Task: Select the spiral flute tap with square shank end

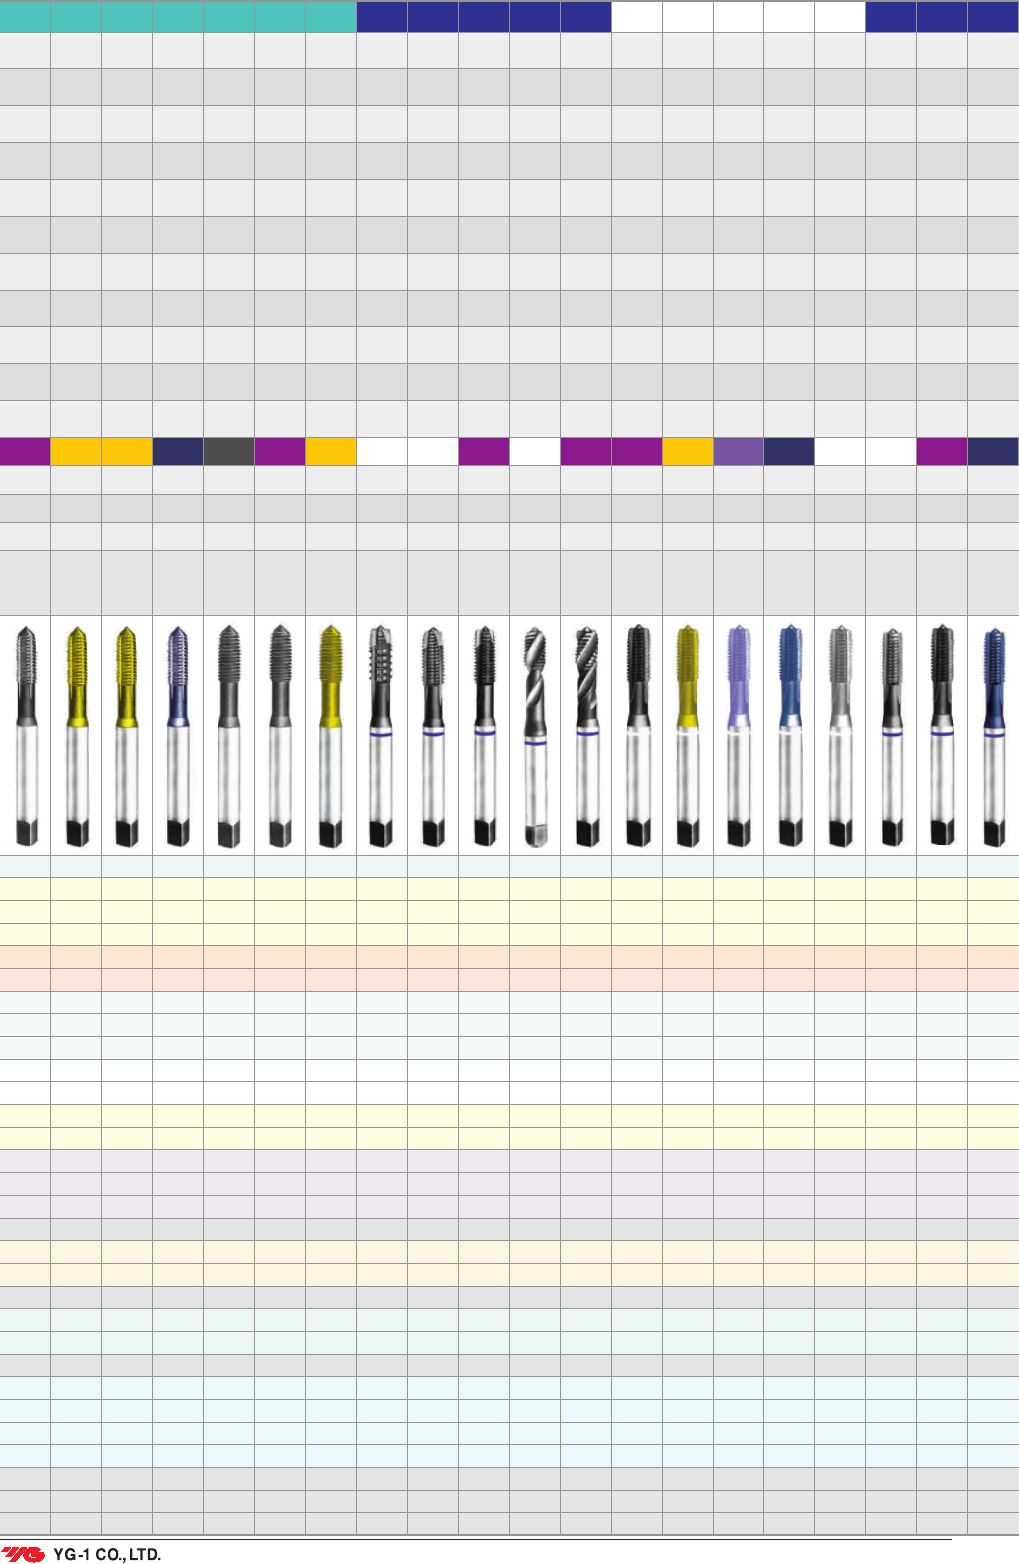Action: click(x=586, y=736)
